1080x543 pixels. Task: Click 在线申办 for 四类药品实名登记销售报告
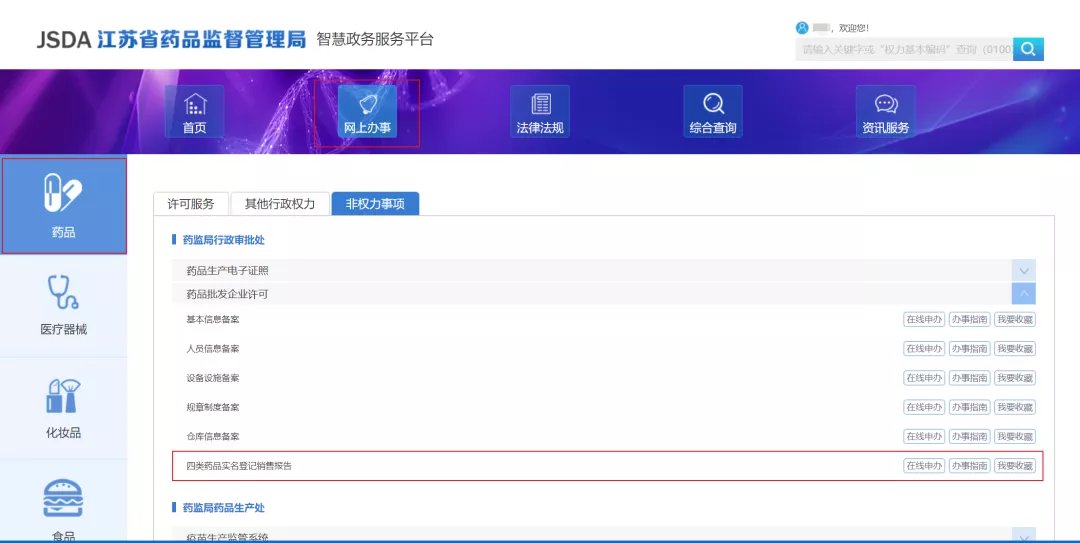pyautogui.click(x=924, y=466)
